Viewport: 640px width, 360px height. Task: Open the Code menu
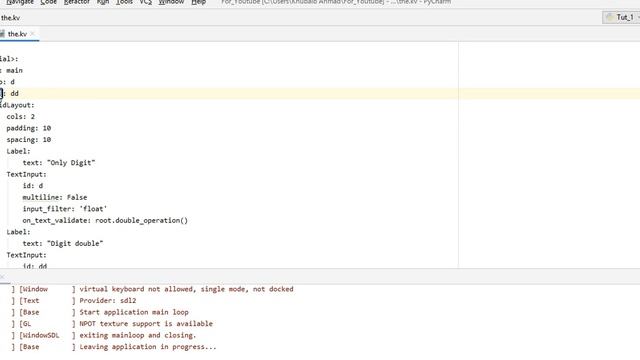(49, 2)
